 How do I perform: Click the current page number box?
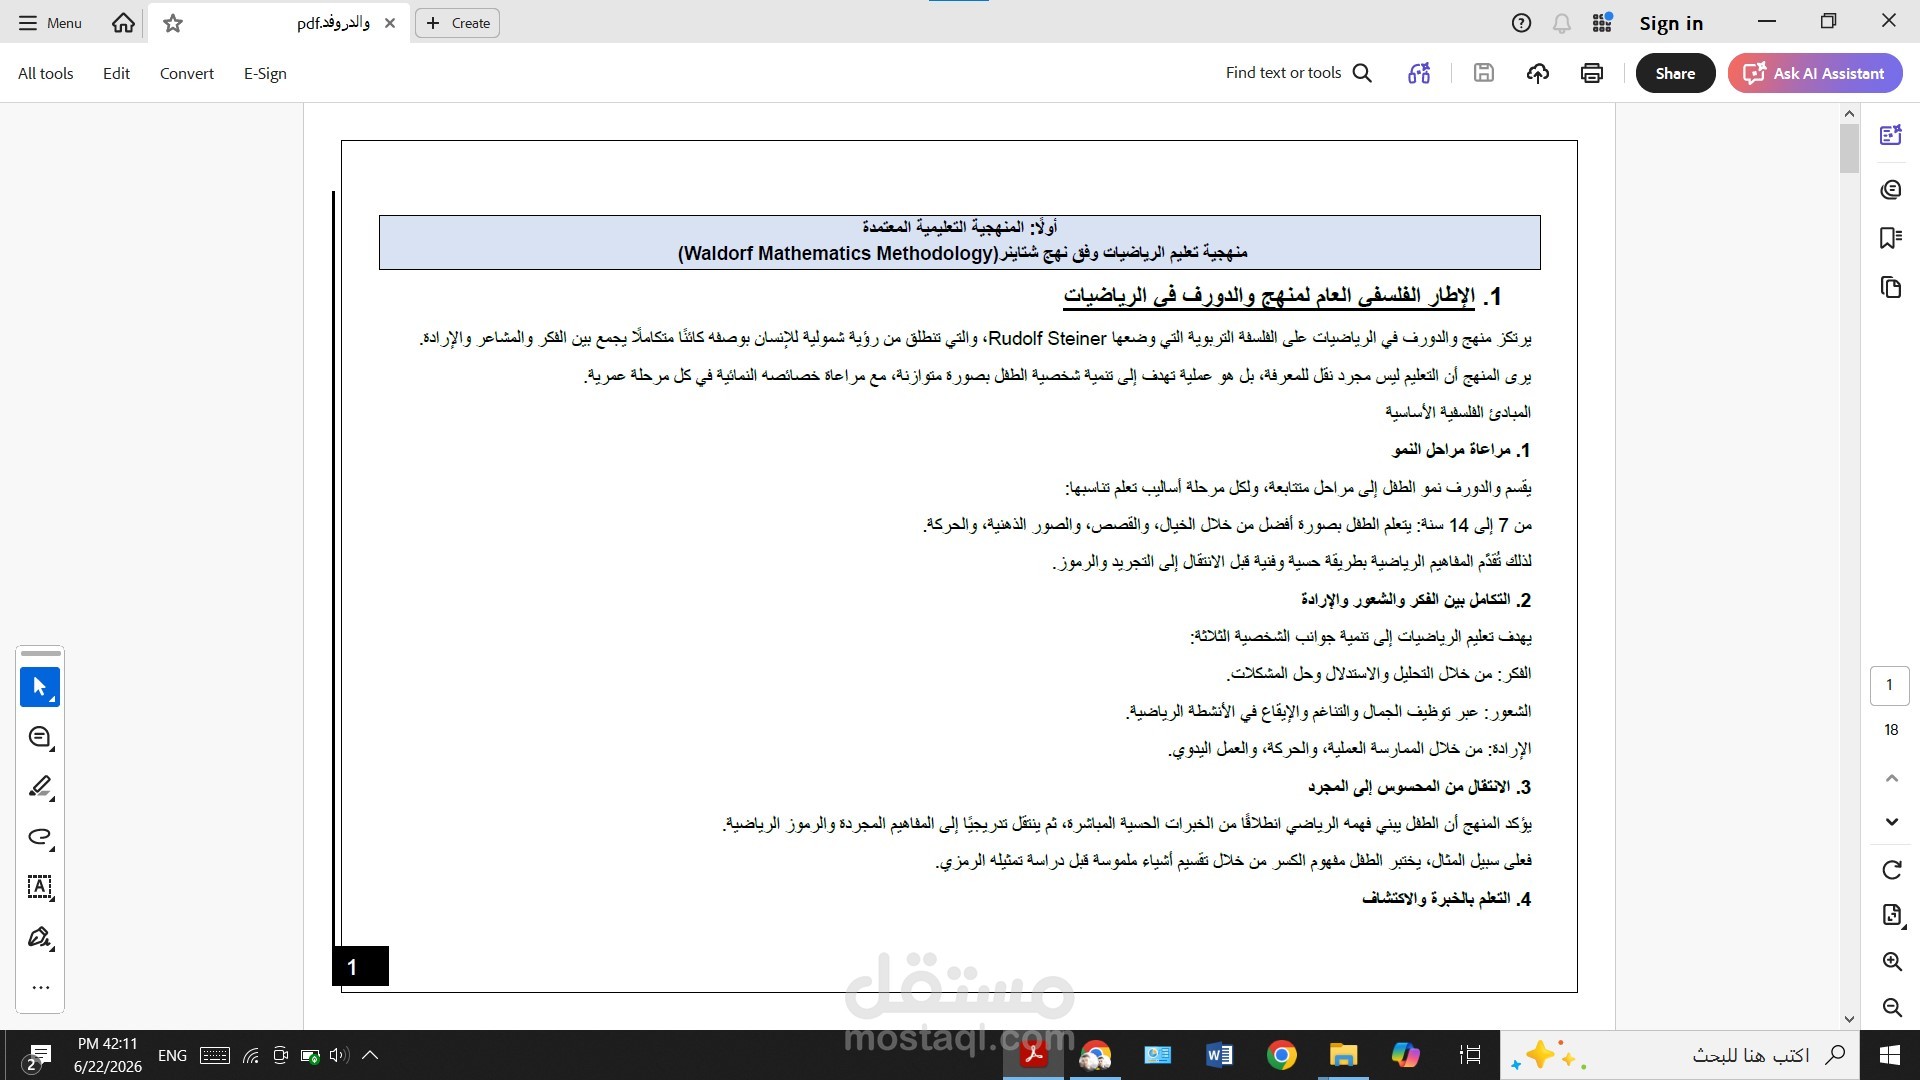(1890, 686)
